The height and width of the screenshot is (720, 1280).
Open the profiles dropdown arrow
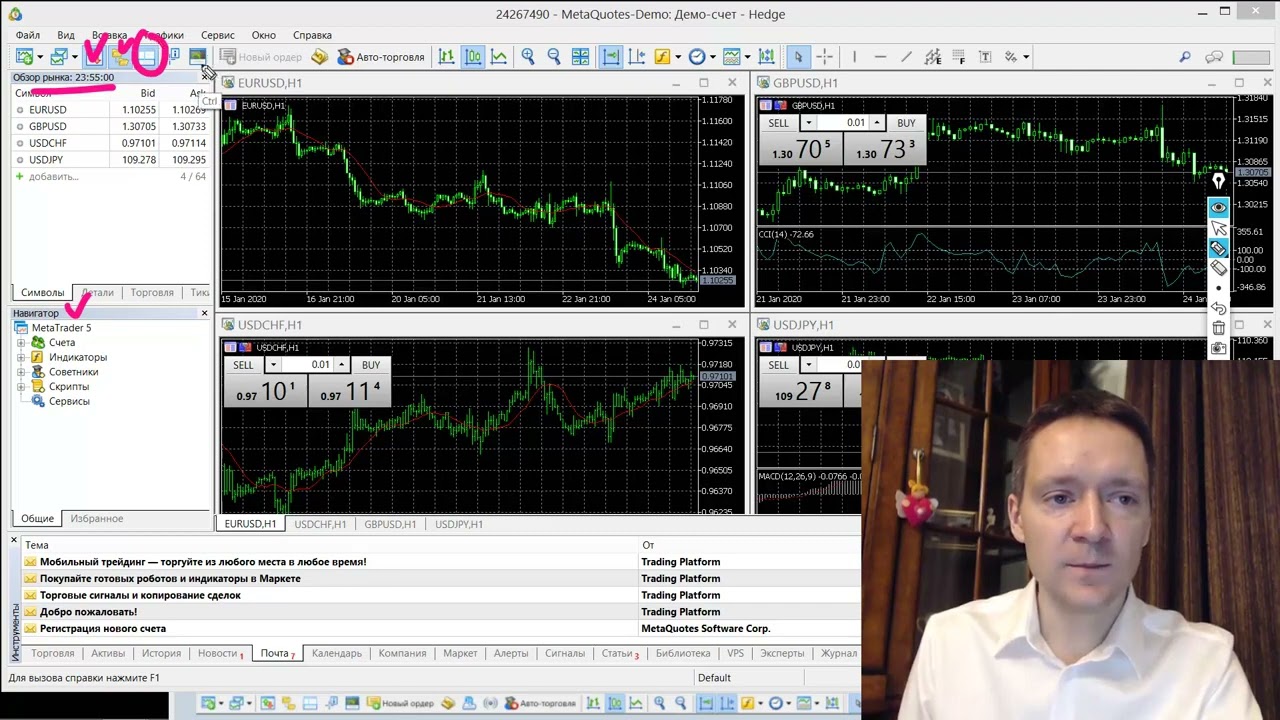point(74,57)
